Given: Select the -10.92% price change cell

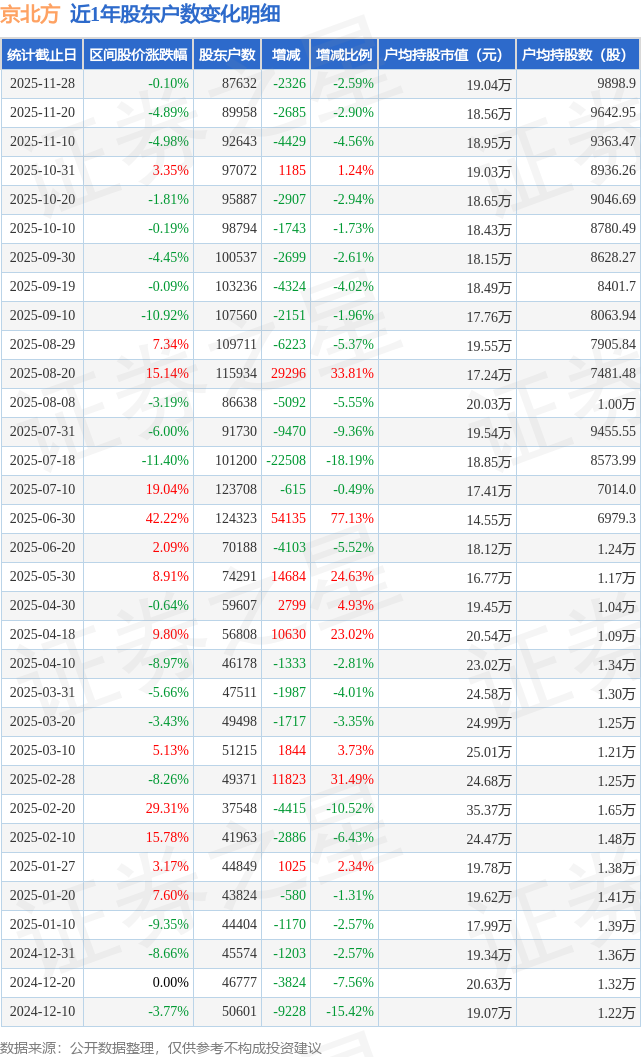Looking at the screenshot, I should (164, 316).
